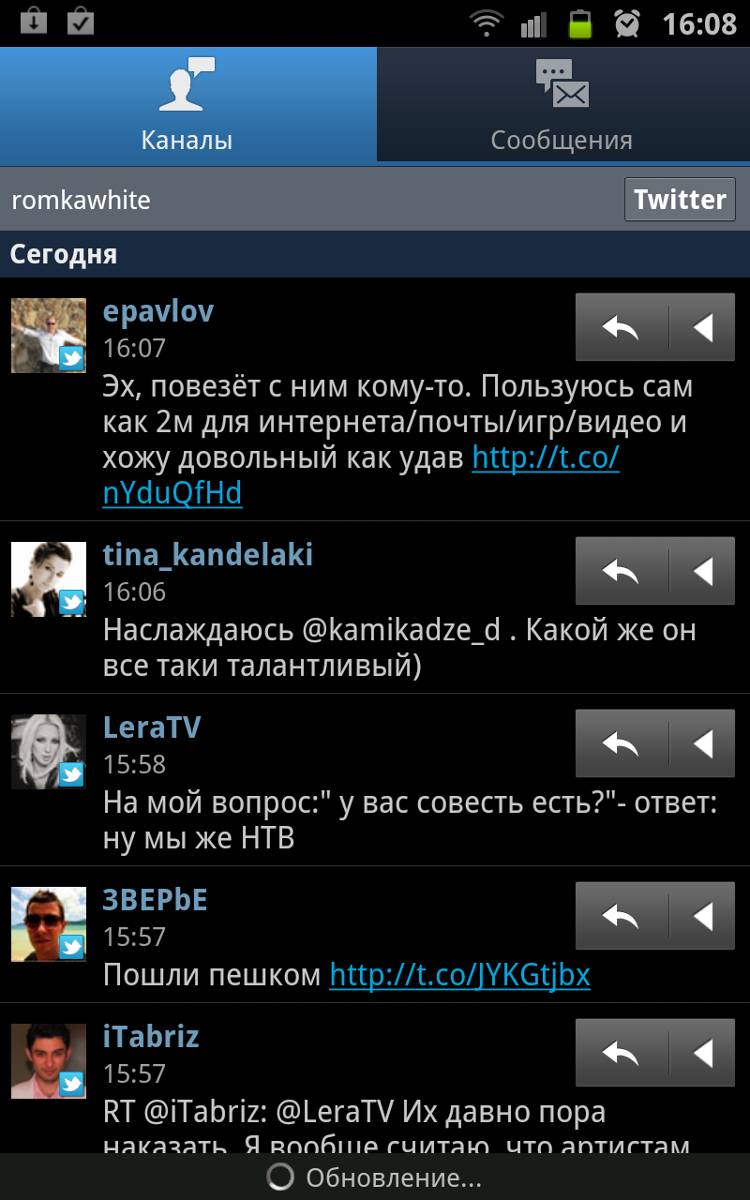Open triangle arrow on iTabriz's post

[702, 1053]
